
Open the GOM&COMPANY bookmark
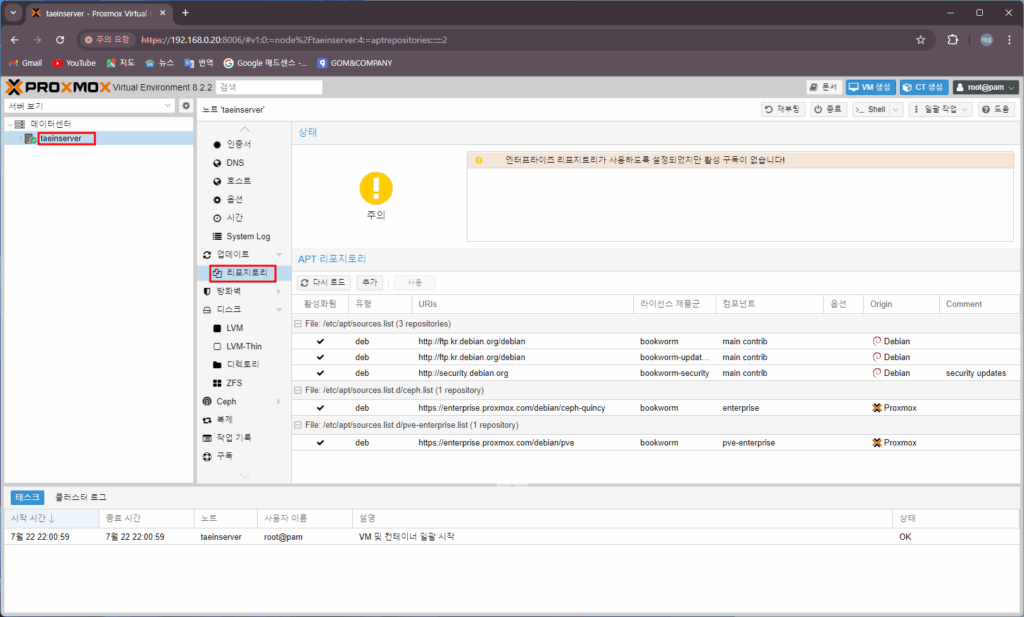355,63
